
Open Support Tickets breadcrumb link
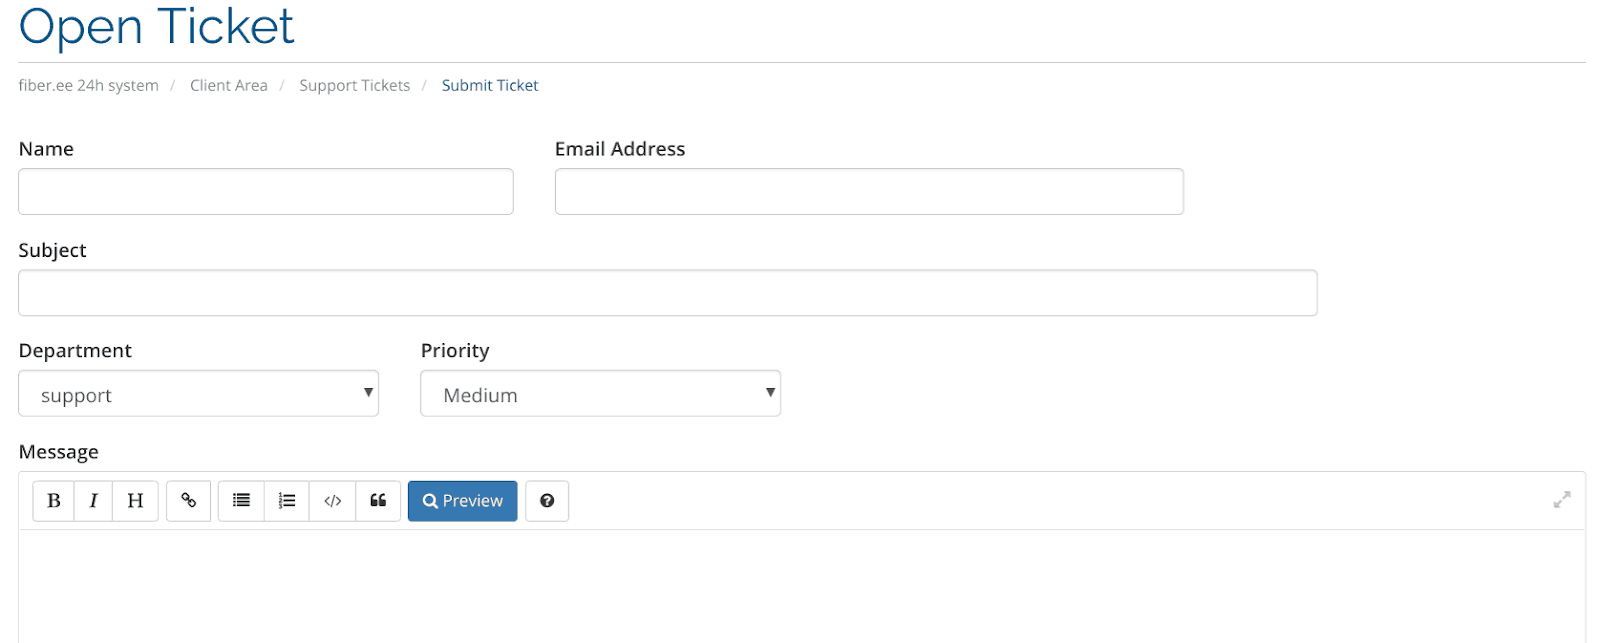(x=355, y=85)
